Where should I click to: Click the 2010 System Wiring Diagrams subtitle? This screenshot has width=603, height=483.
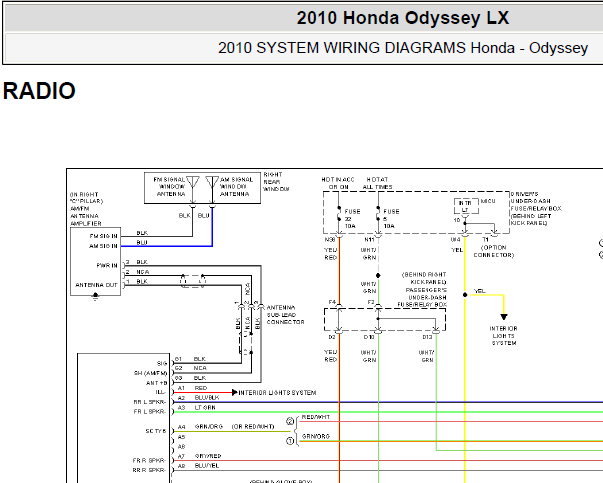(x=403, y=48)
